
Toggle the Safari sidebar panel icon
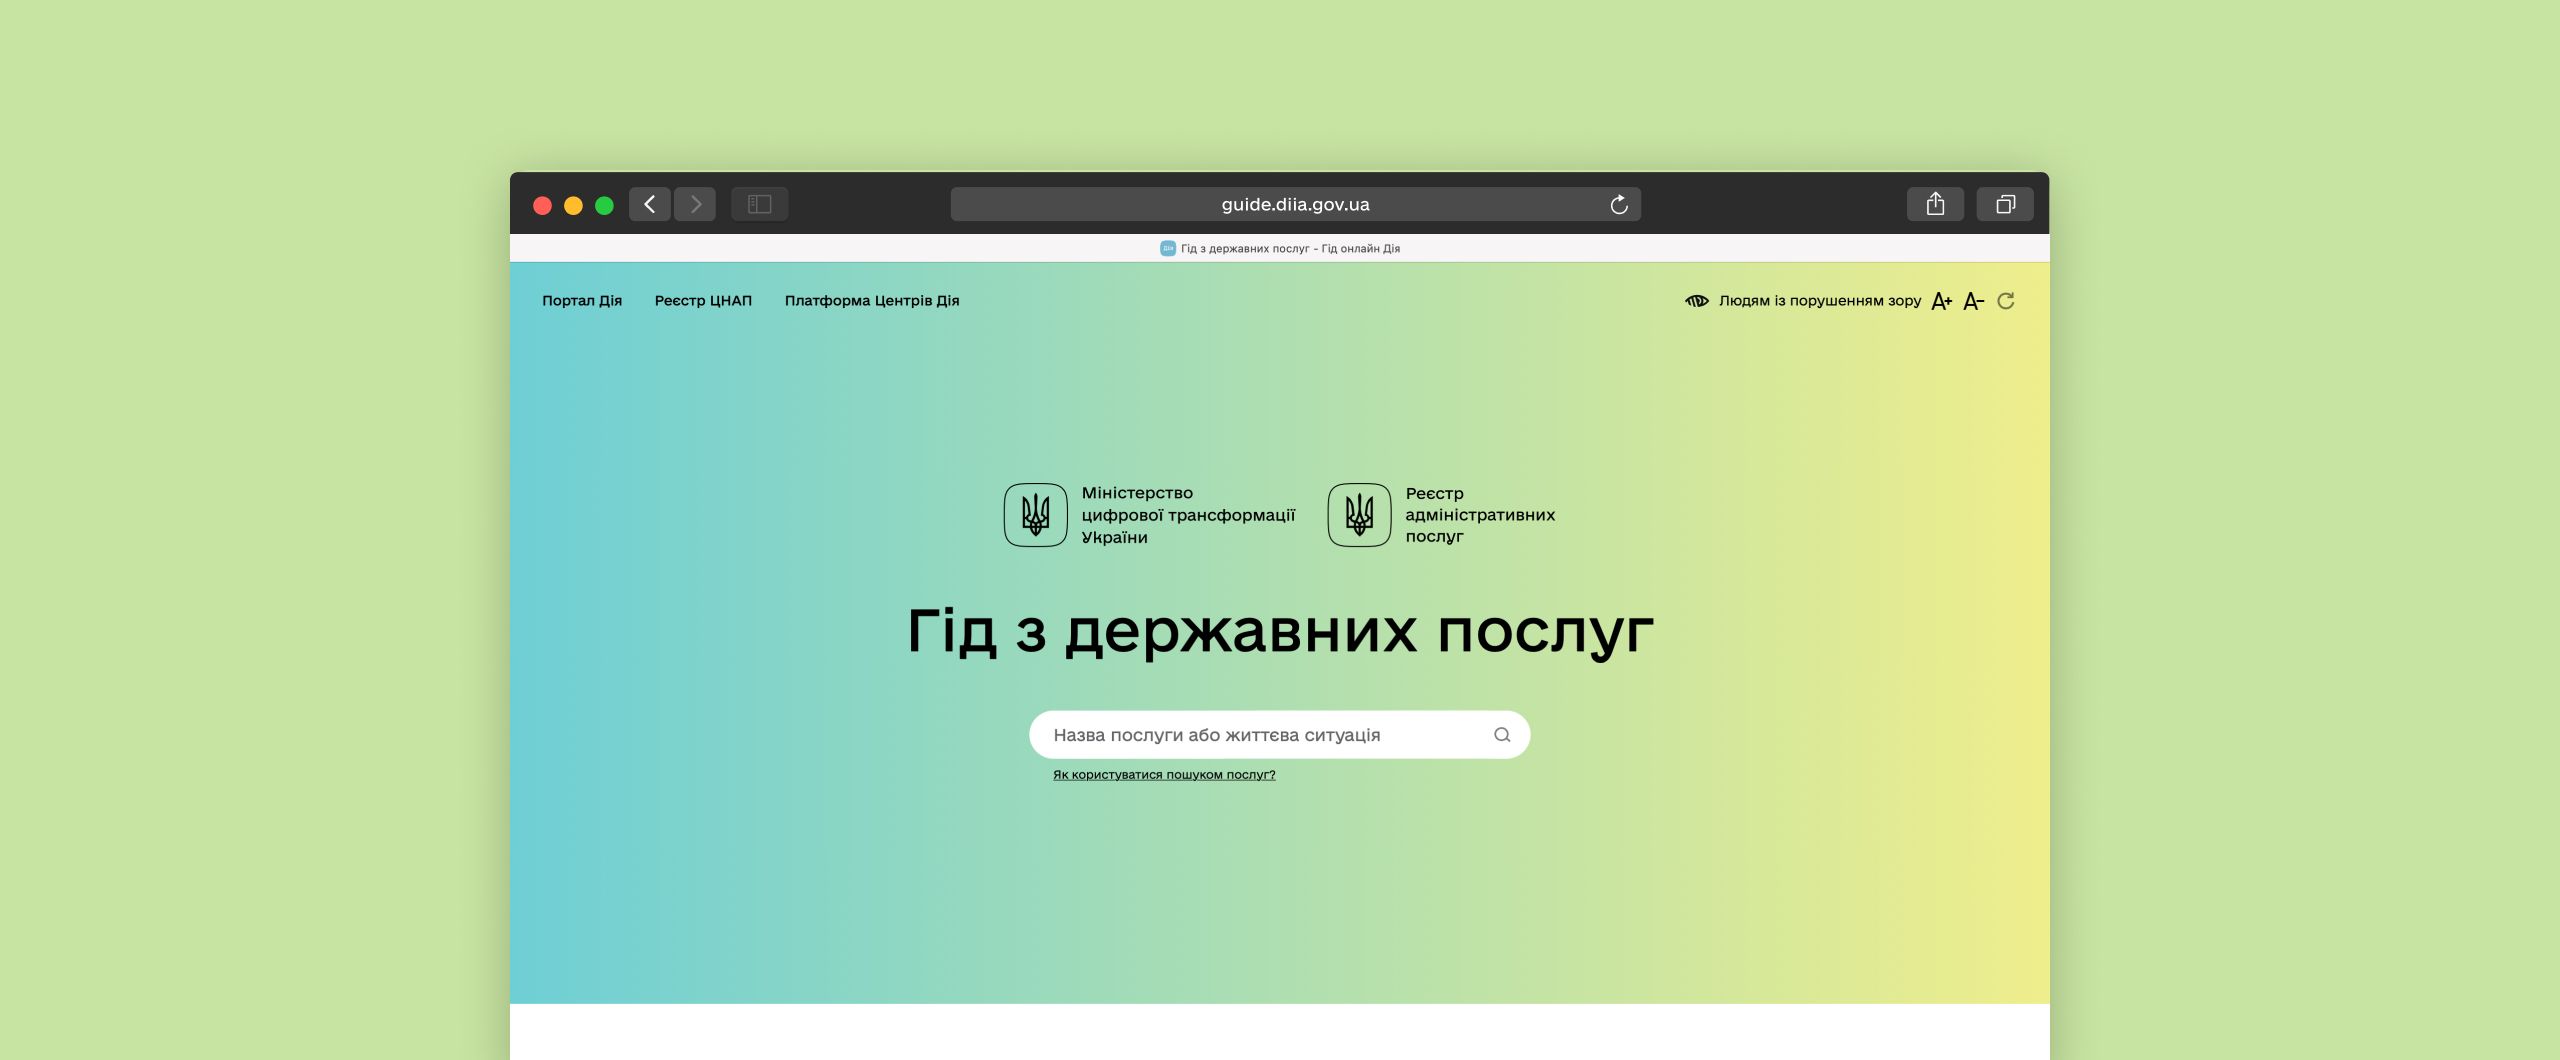tap(760, 205)
